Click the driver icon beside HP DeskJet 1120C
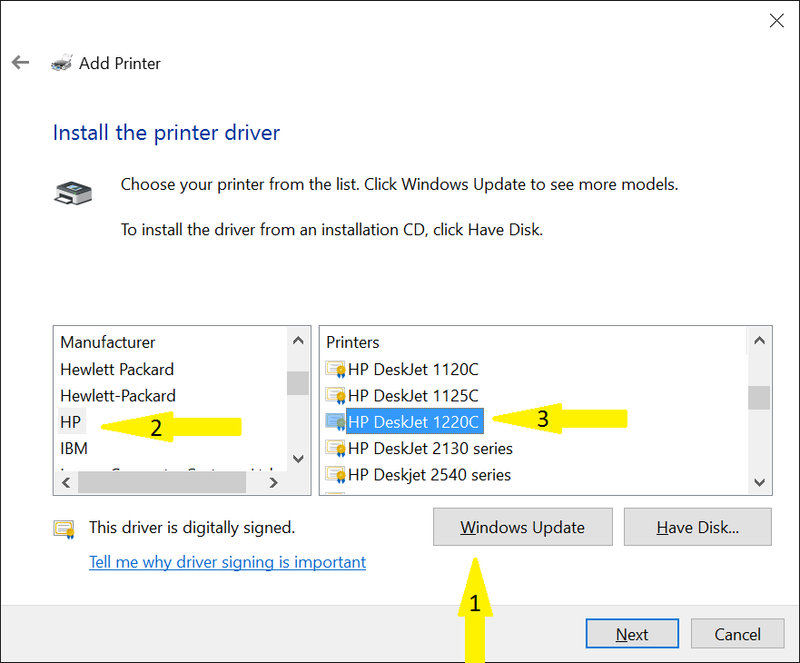Image resolution: width=800 pixels, height=663 pixels. [336, 369]
